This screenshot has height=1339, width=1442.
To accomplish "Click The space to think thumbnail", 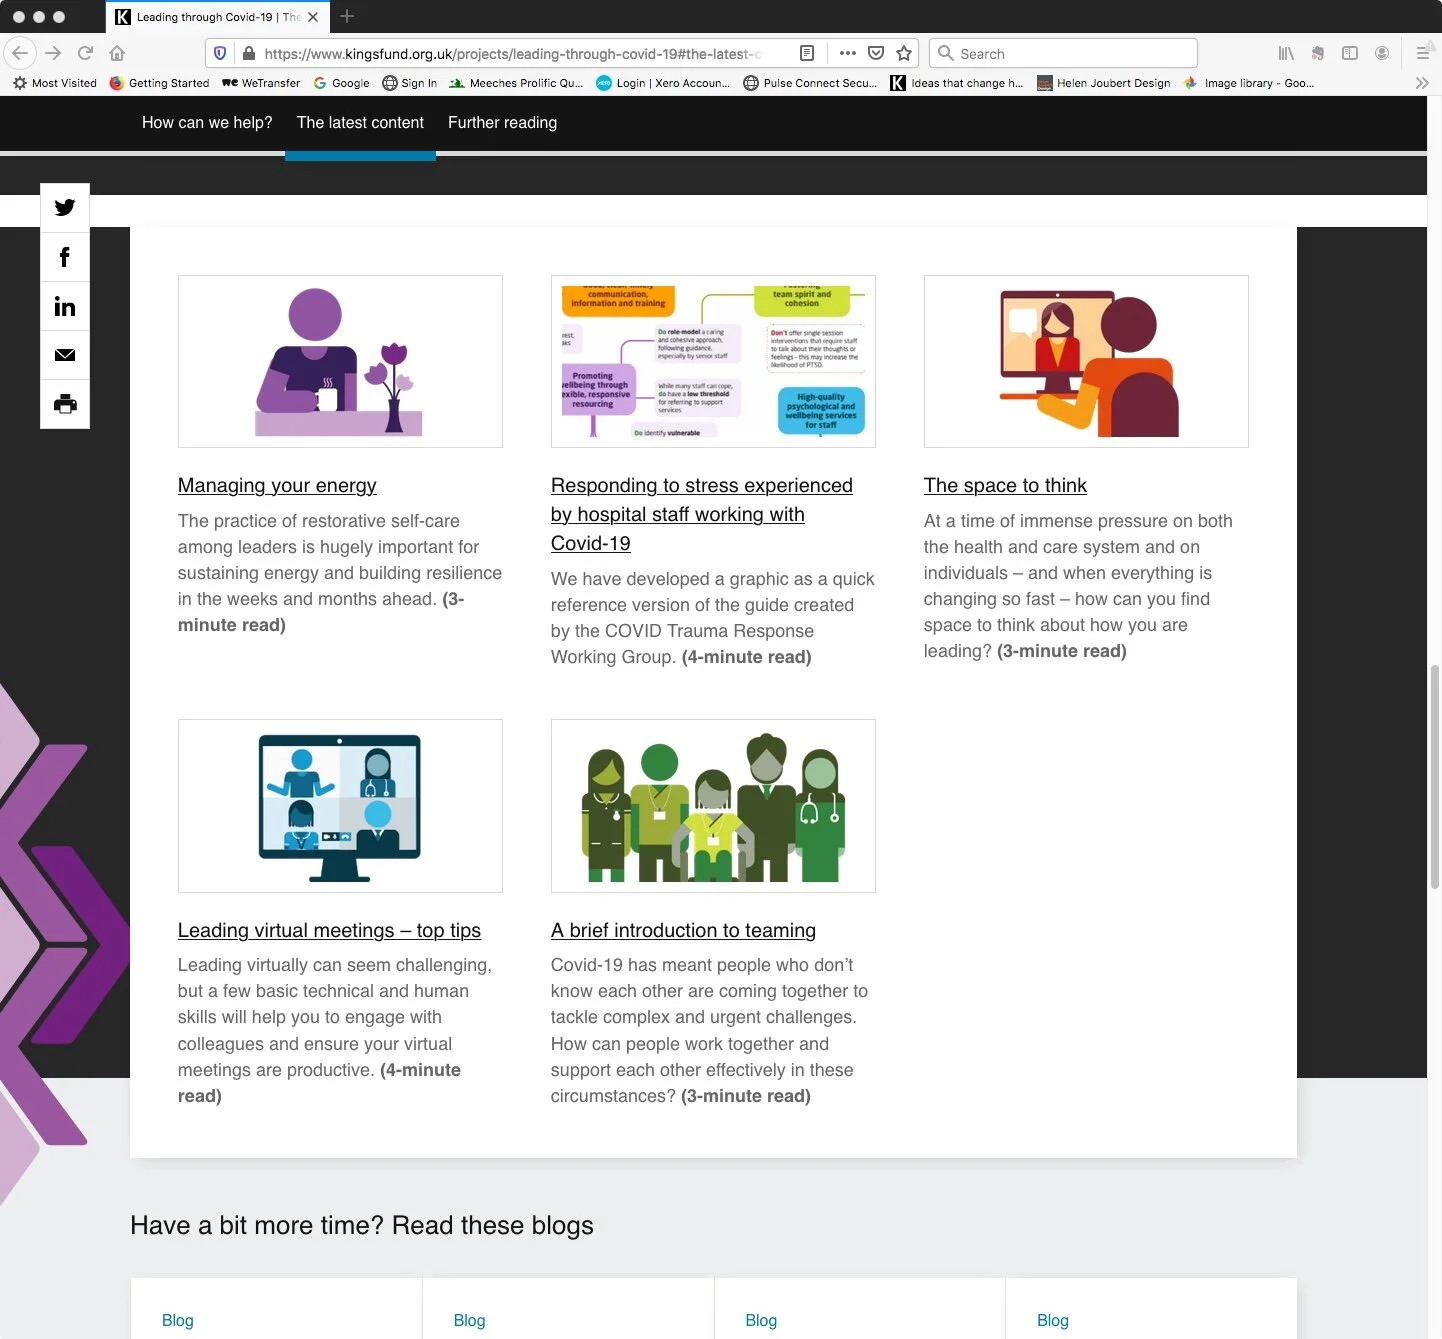I will (x=1086, y=361).
